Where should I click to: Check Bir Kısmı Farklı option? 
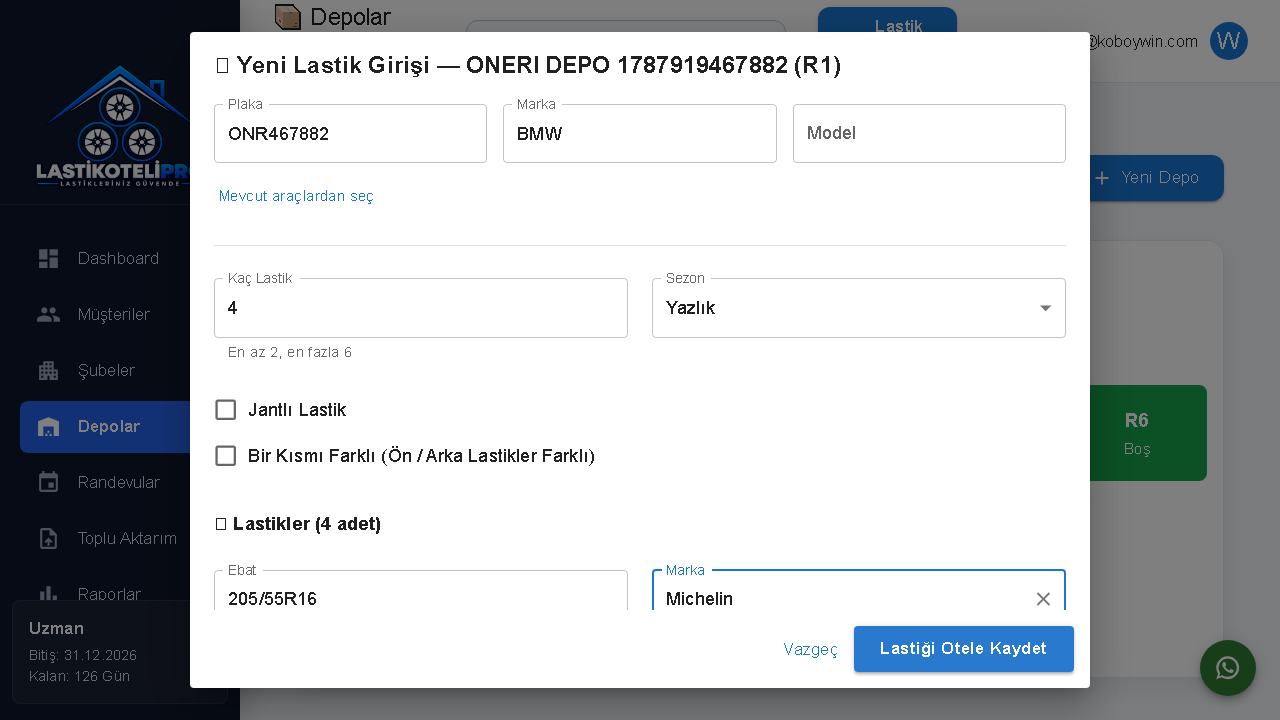point(226,456)
